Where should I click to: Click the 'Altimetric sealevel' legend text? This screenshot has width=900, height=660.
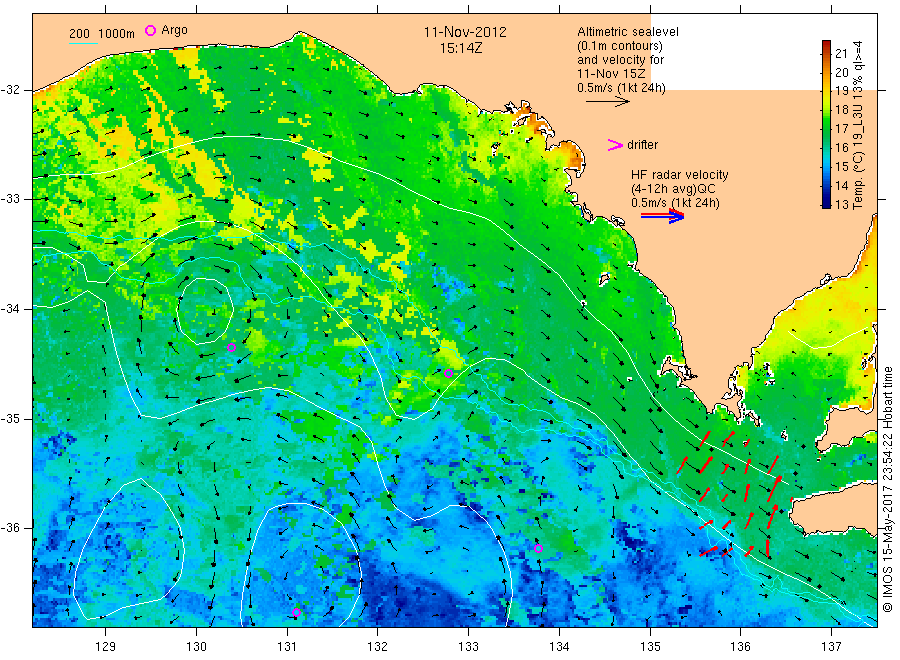coord(628,32)
